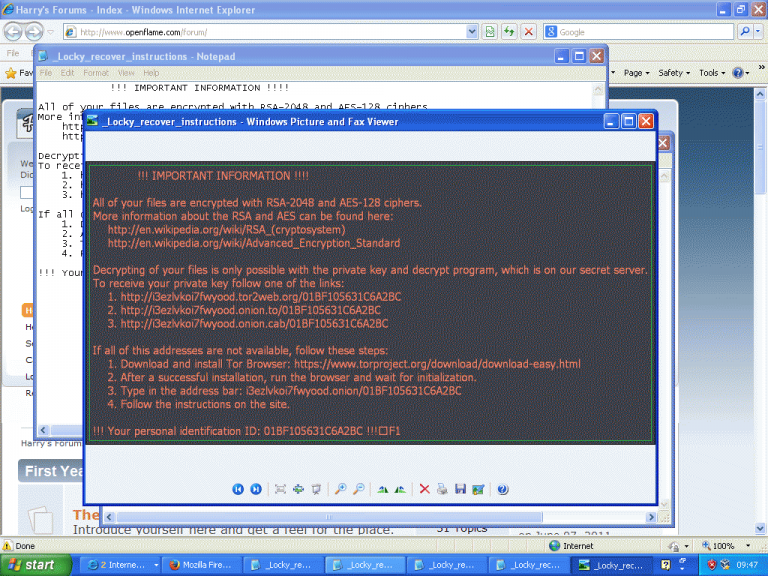Open Notepad Edit menu
The width and height of the screenshot is (768, 576).
point(68,73)
